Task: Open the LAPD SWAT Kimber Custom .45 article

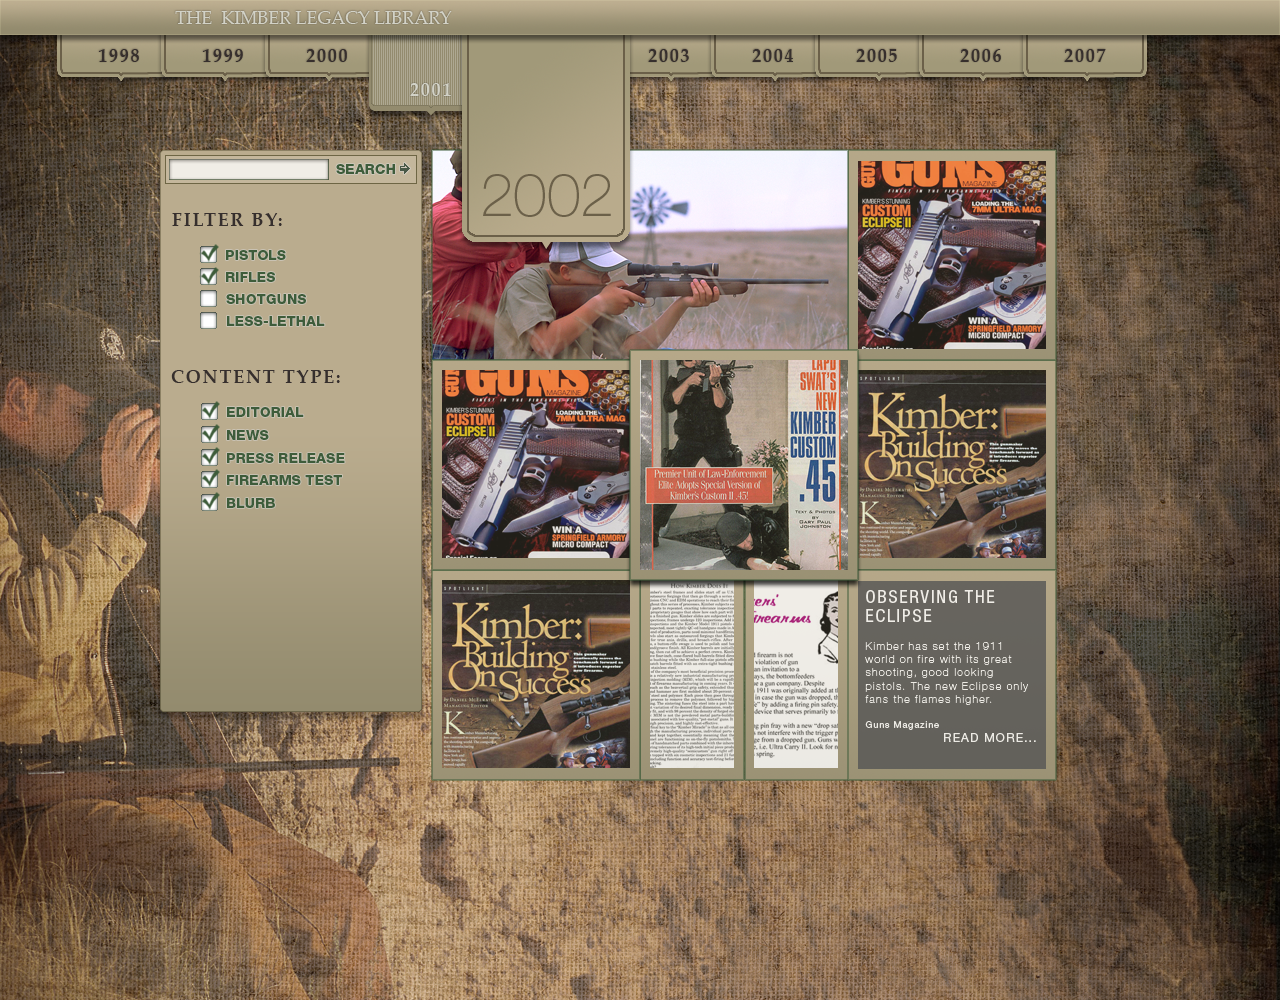Action: (x=744, y=465)
